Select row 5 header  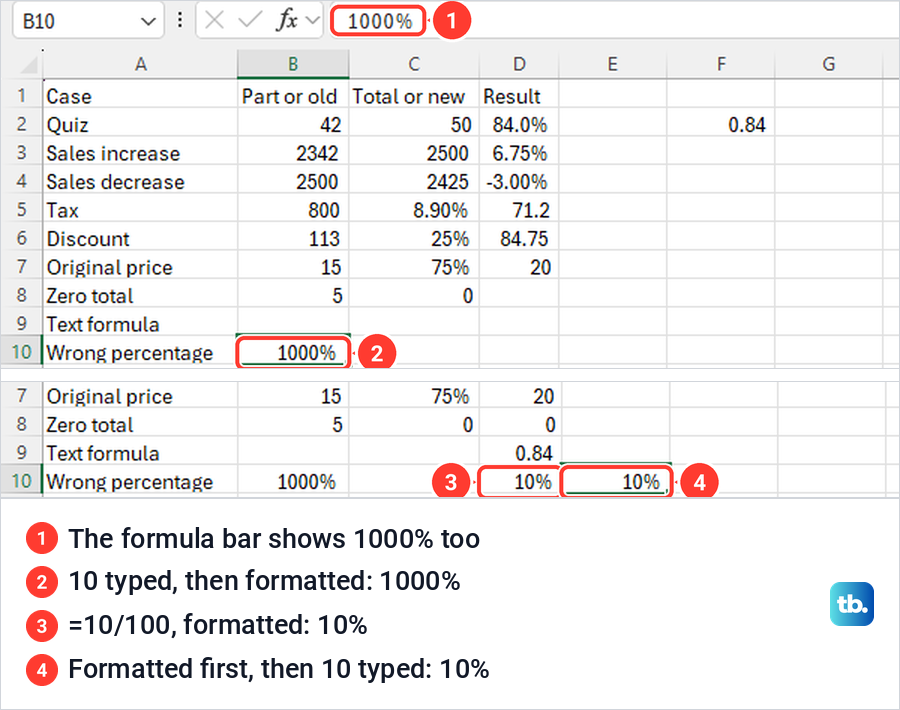pos(21,209)
